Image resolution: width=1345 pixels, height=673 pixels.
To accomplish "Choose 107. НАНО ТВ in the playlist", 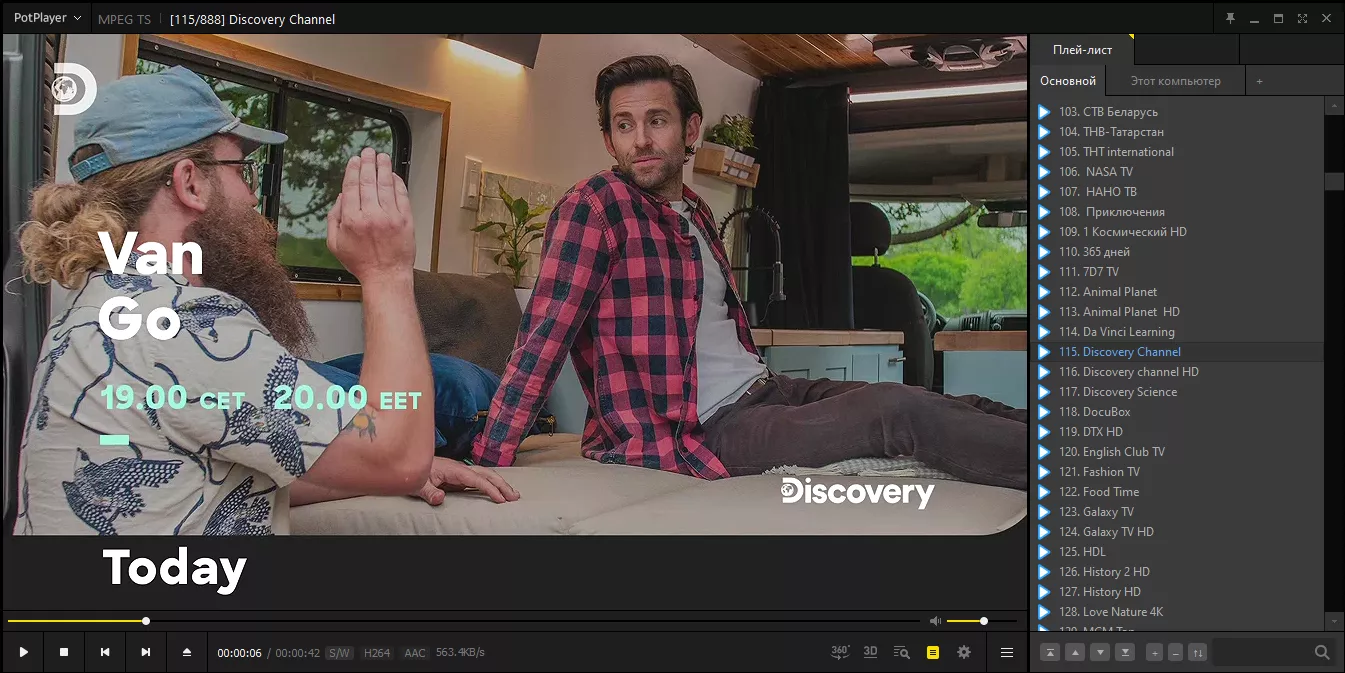I will tap(1177, 192).
